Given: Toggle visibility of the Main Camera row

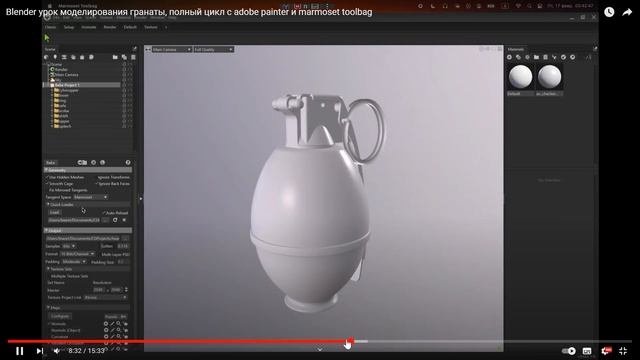Looking at the screenshot, I should click(x=124, y=75).
